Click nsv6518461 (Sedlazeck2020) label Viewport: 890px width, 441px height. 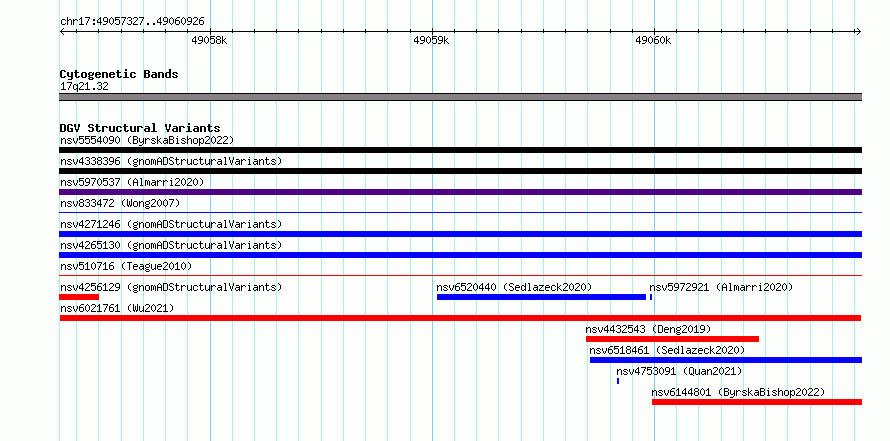click(667, 350)
